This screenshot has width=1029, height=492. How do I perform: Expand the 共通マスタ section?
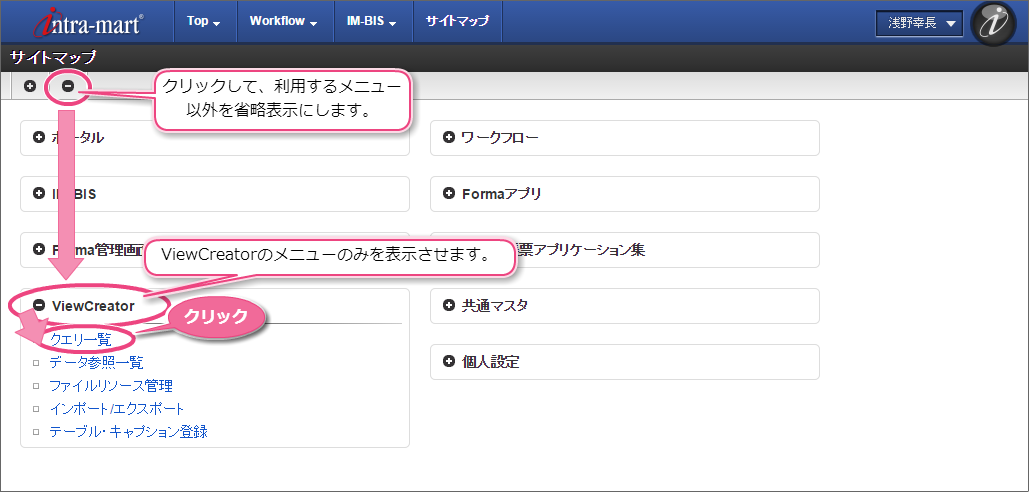449,305
